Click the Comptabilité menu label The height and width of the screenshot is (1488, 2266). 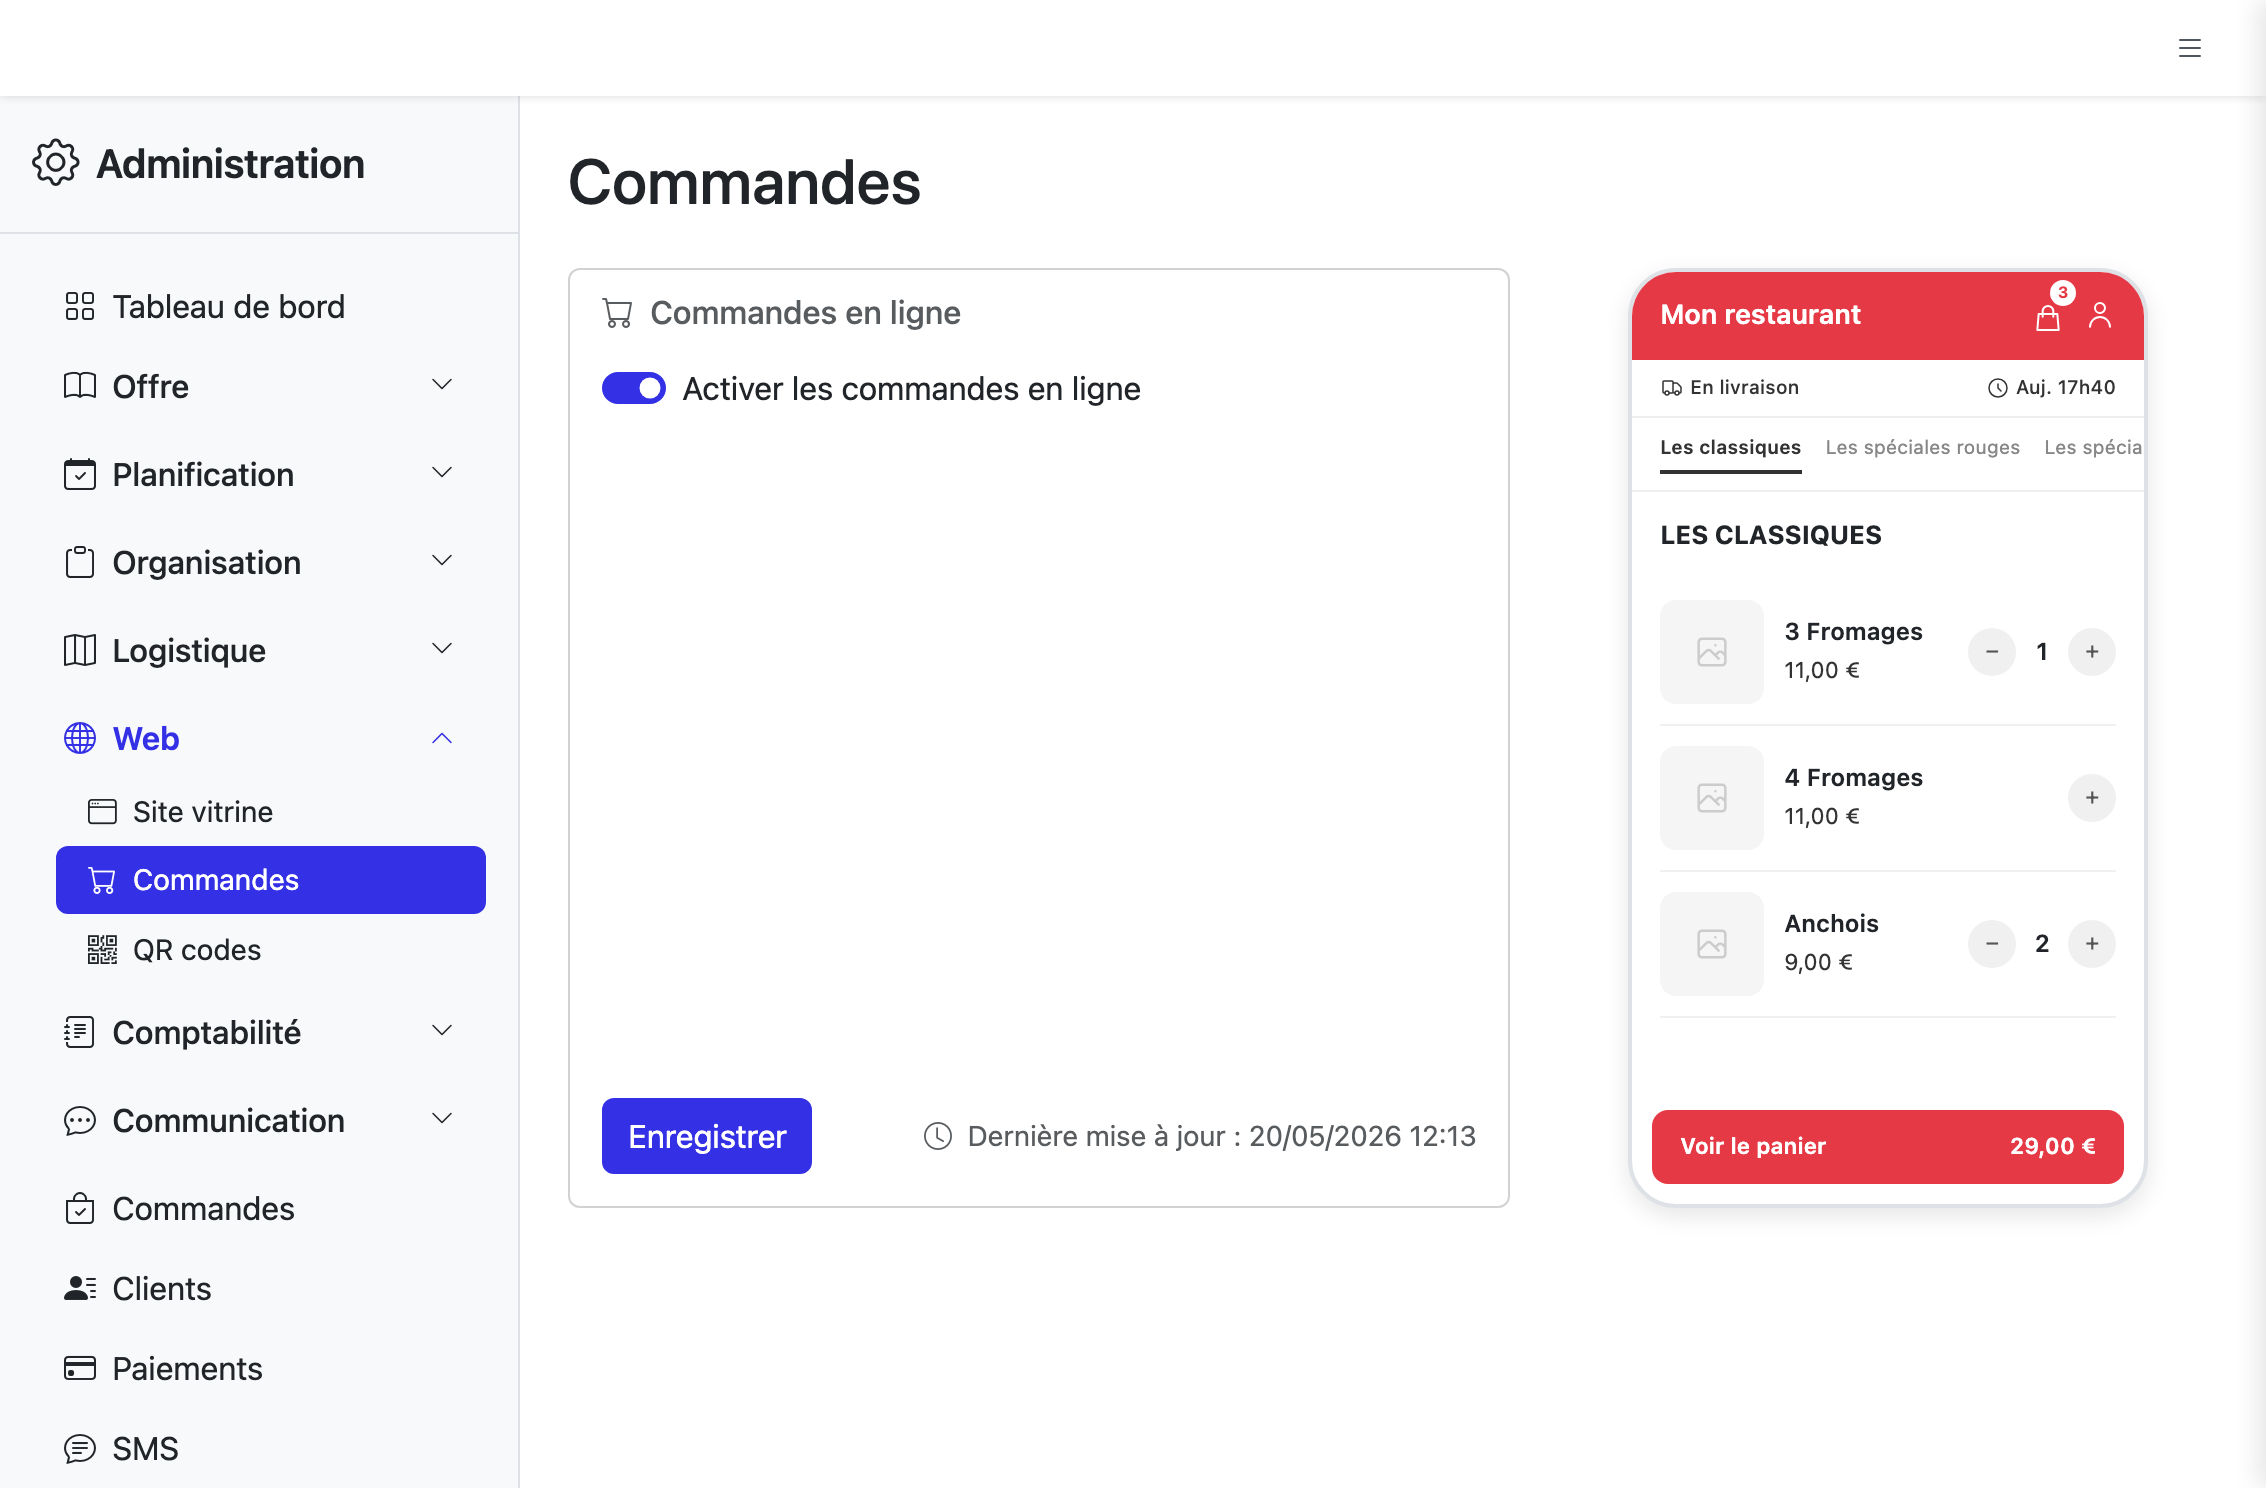point(206,1032)
